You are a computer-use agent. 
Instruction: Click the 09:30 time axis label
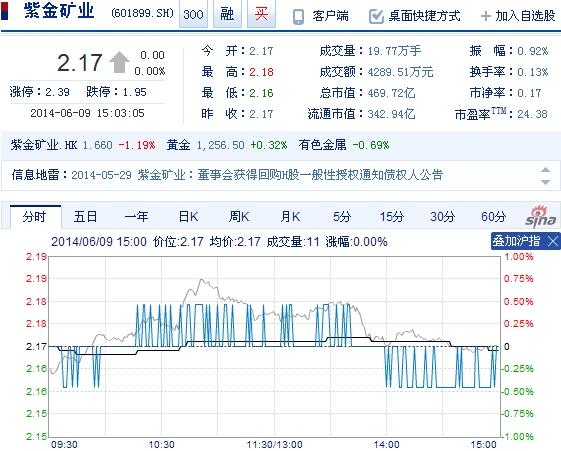pyautogui.click(x=64, y=445)
